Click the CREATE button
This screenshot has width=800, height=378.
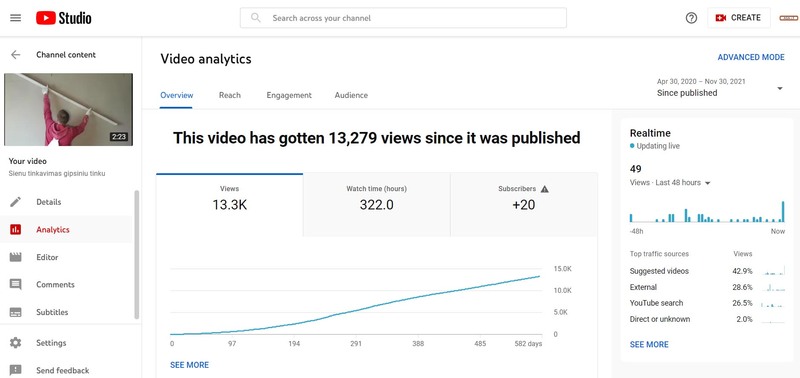(739, 18)
